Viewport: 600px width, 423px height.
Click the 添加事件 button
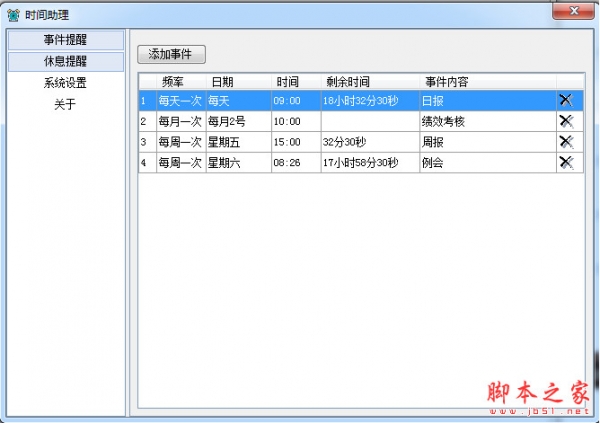(x=171, y=54)
